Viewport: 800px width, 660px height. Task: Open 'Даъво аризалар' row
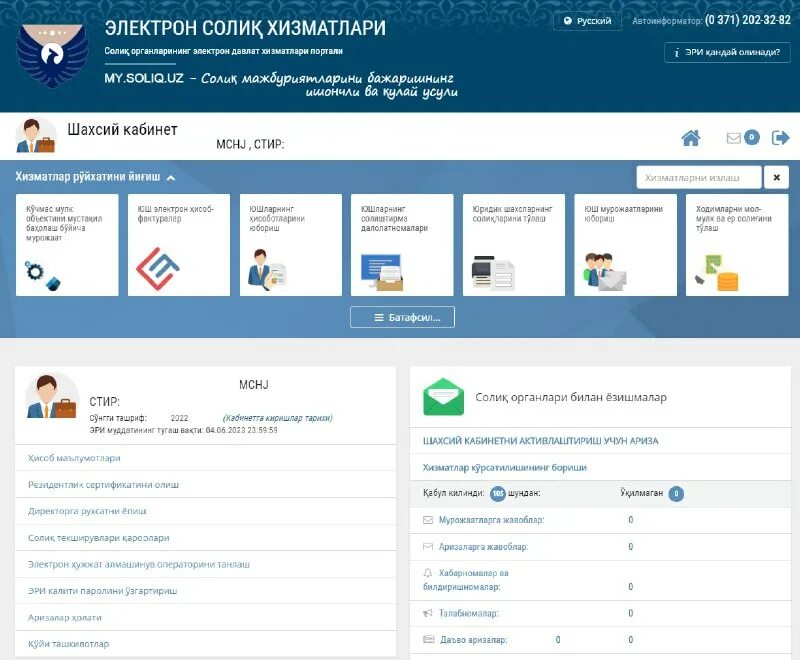601,640
